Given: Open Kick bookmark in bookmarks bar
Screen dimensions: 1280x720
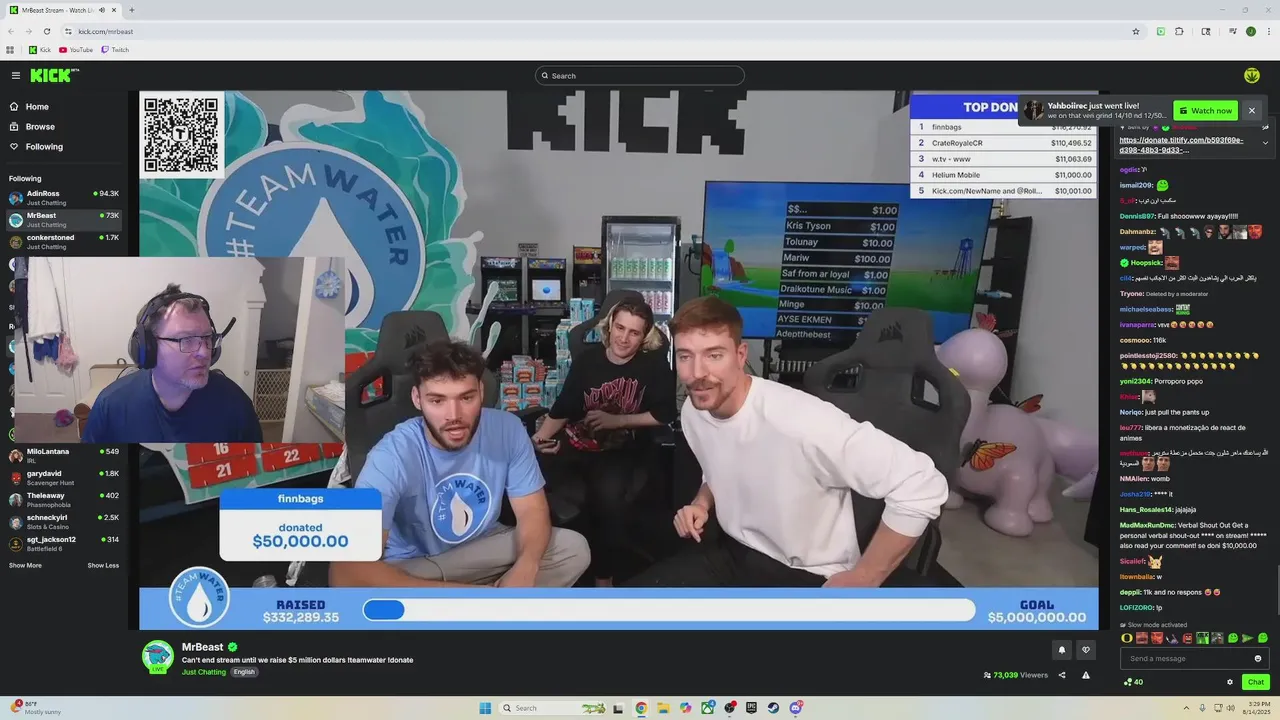Looking at the screenshot, I should (40, 49).
